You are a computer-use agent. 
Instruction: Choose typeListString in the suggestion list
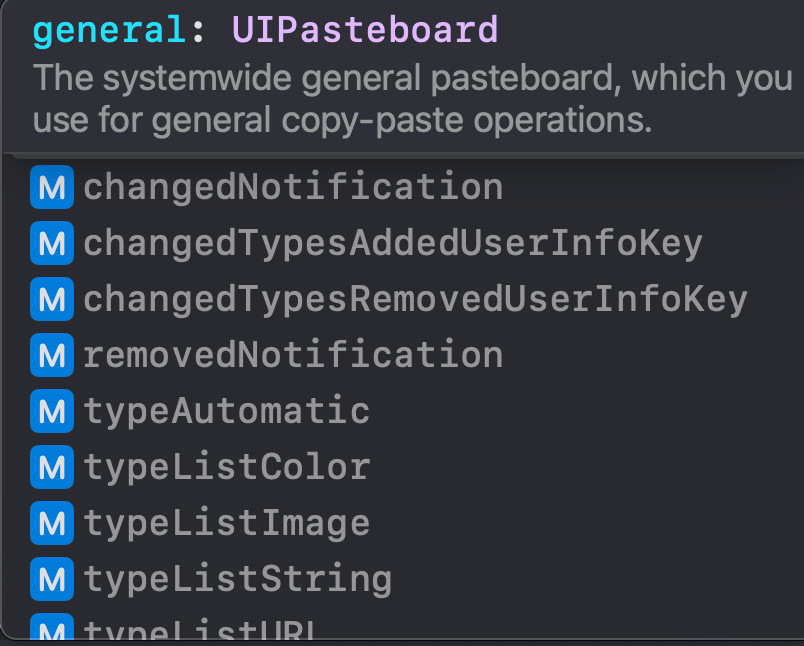point(238,579)
